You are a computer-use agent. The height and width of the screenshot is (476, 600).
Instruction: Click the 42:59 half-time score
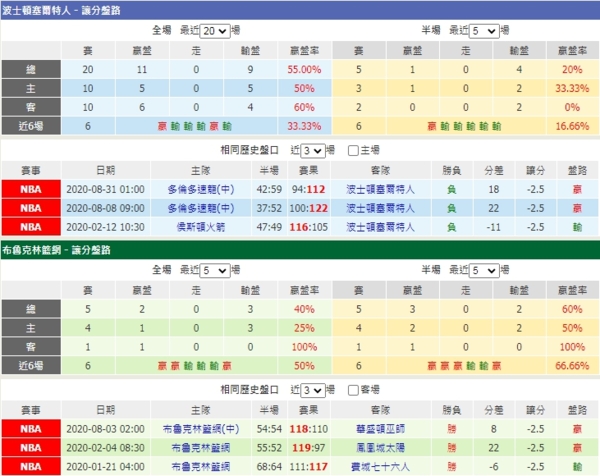click(269, 189)
